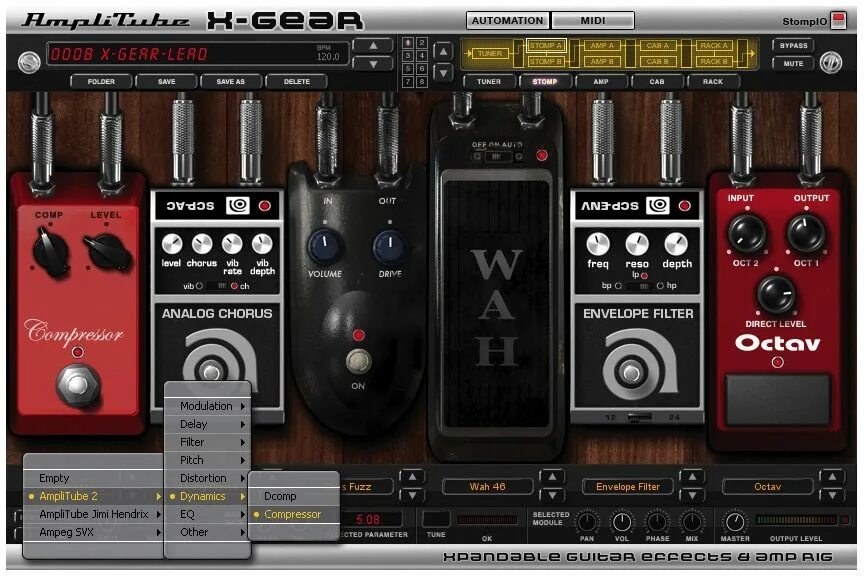The image size is (864, 576).
Task: Select the TUNER block in signal chain
Action: click(x=489, y=53)
